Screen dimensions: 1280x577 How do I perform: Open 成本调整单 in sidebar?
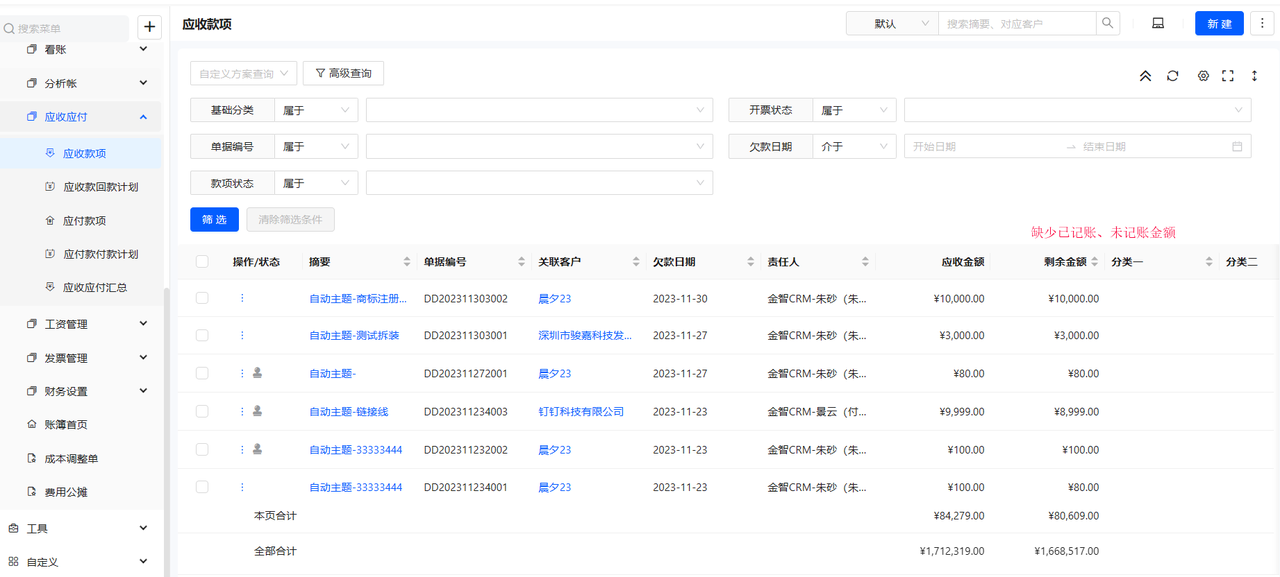tap(71, 458)
